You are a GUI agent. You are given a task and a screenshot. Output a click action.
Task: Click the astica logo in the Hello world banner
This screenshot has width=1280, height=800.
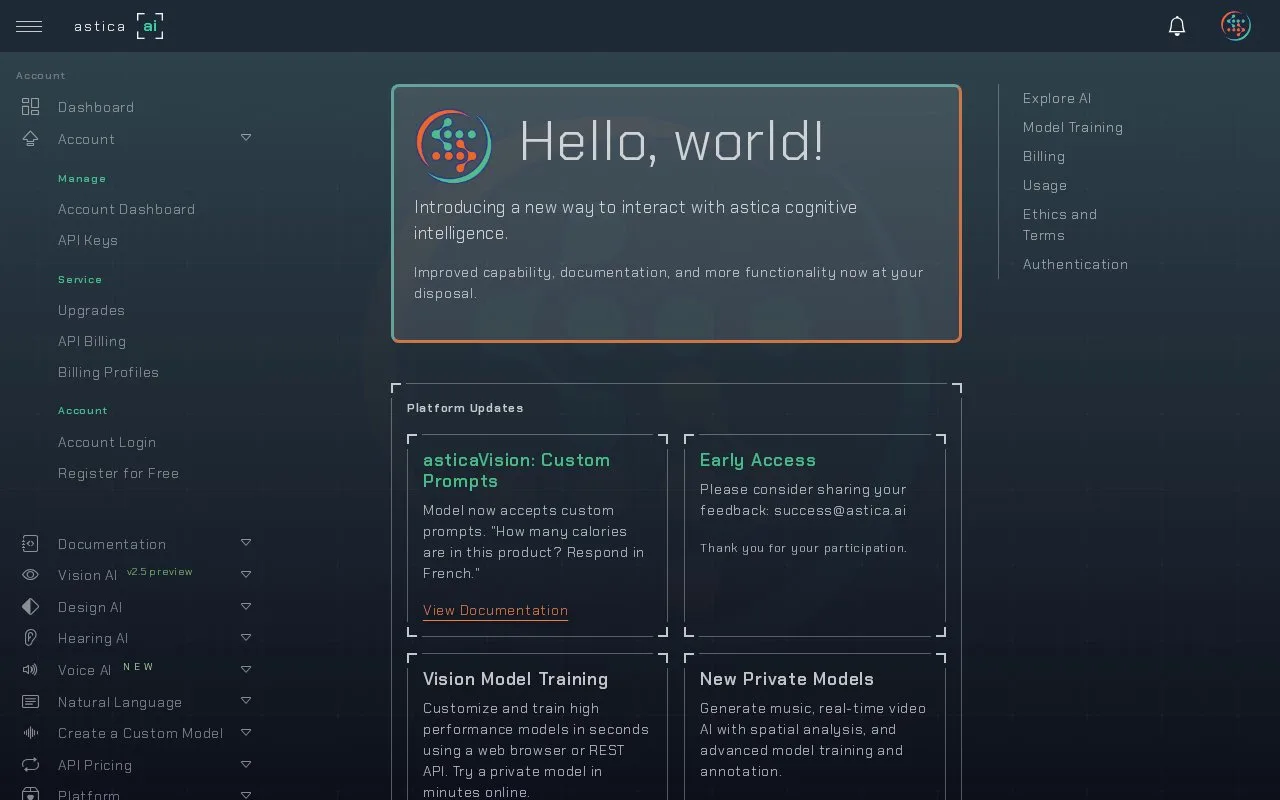click(454, 146)
